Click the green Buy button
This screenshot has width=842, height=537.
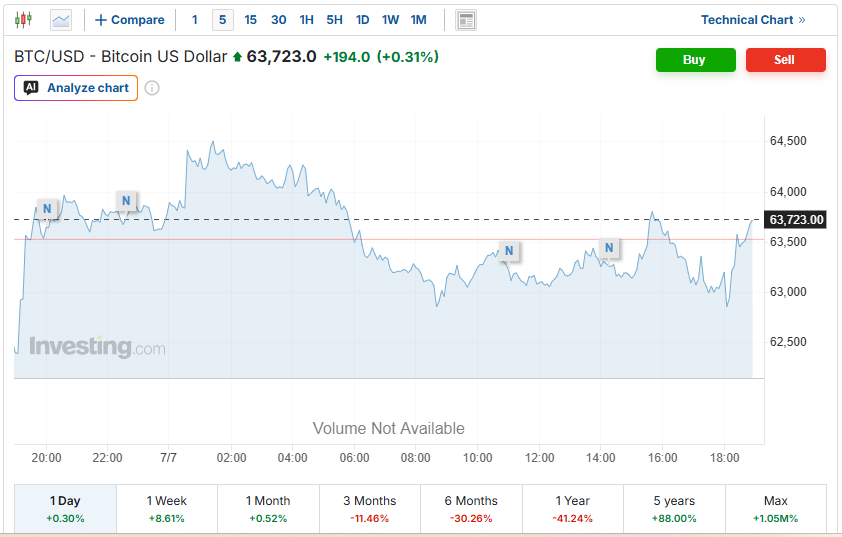coord(695,60)
